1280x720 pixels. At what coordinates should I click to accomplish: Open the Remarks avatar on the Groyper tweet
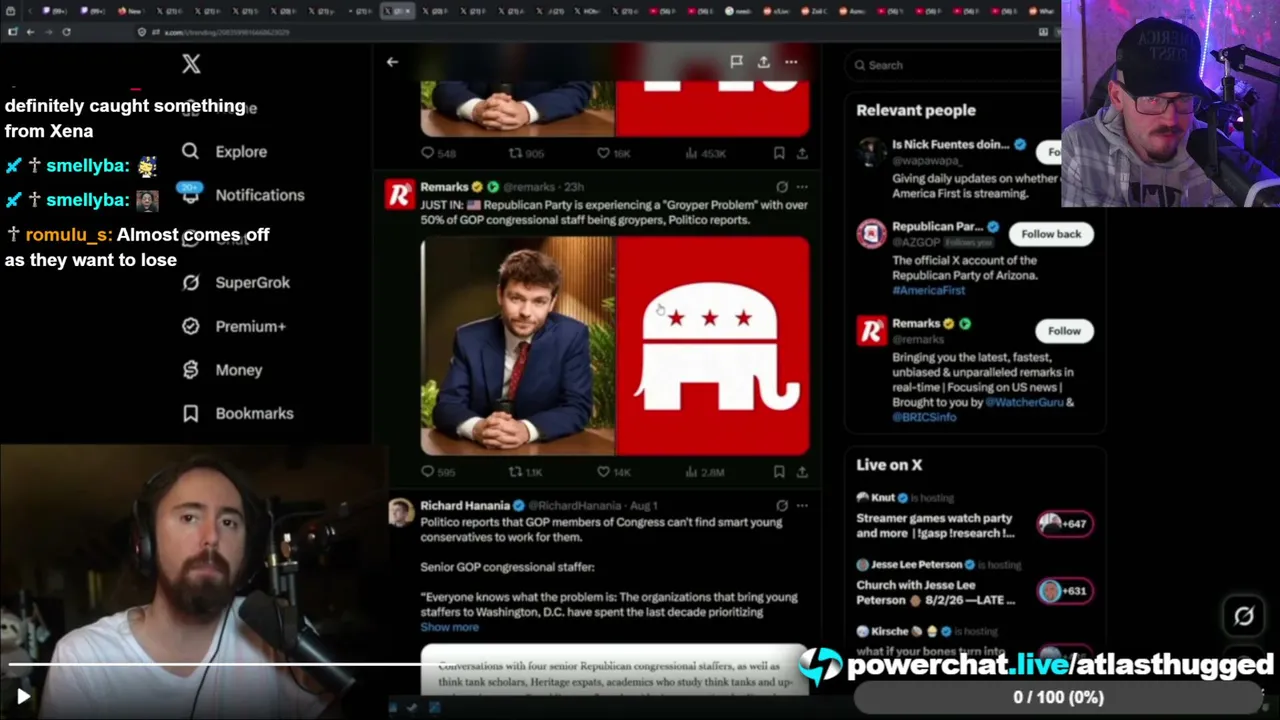click(x=400, y=194)
